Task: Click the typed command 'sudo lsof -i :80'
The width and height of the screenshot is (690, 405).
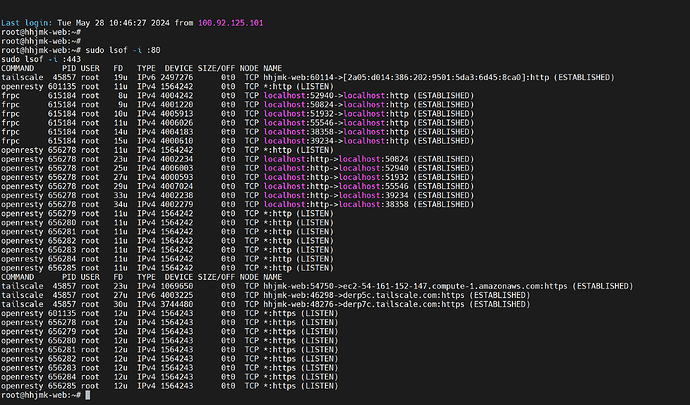Action: pos(123,50)
